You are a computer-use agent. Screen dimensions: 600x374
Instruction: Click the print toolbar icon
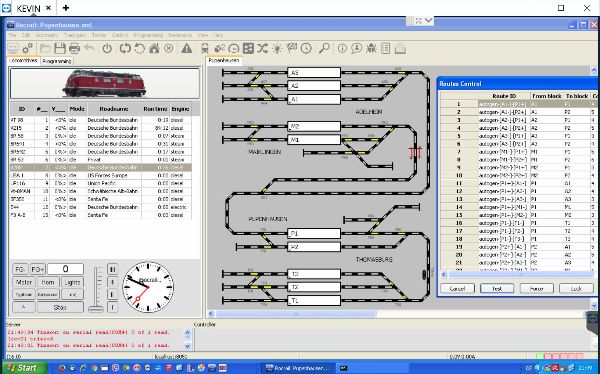coord(74,49)
